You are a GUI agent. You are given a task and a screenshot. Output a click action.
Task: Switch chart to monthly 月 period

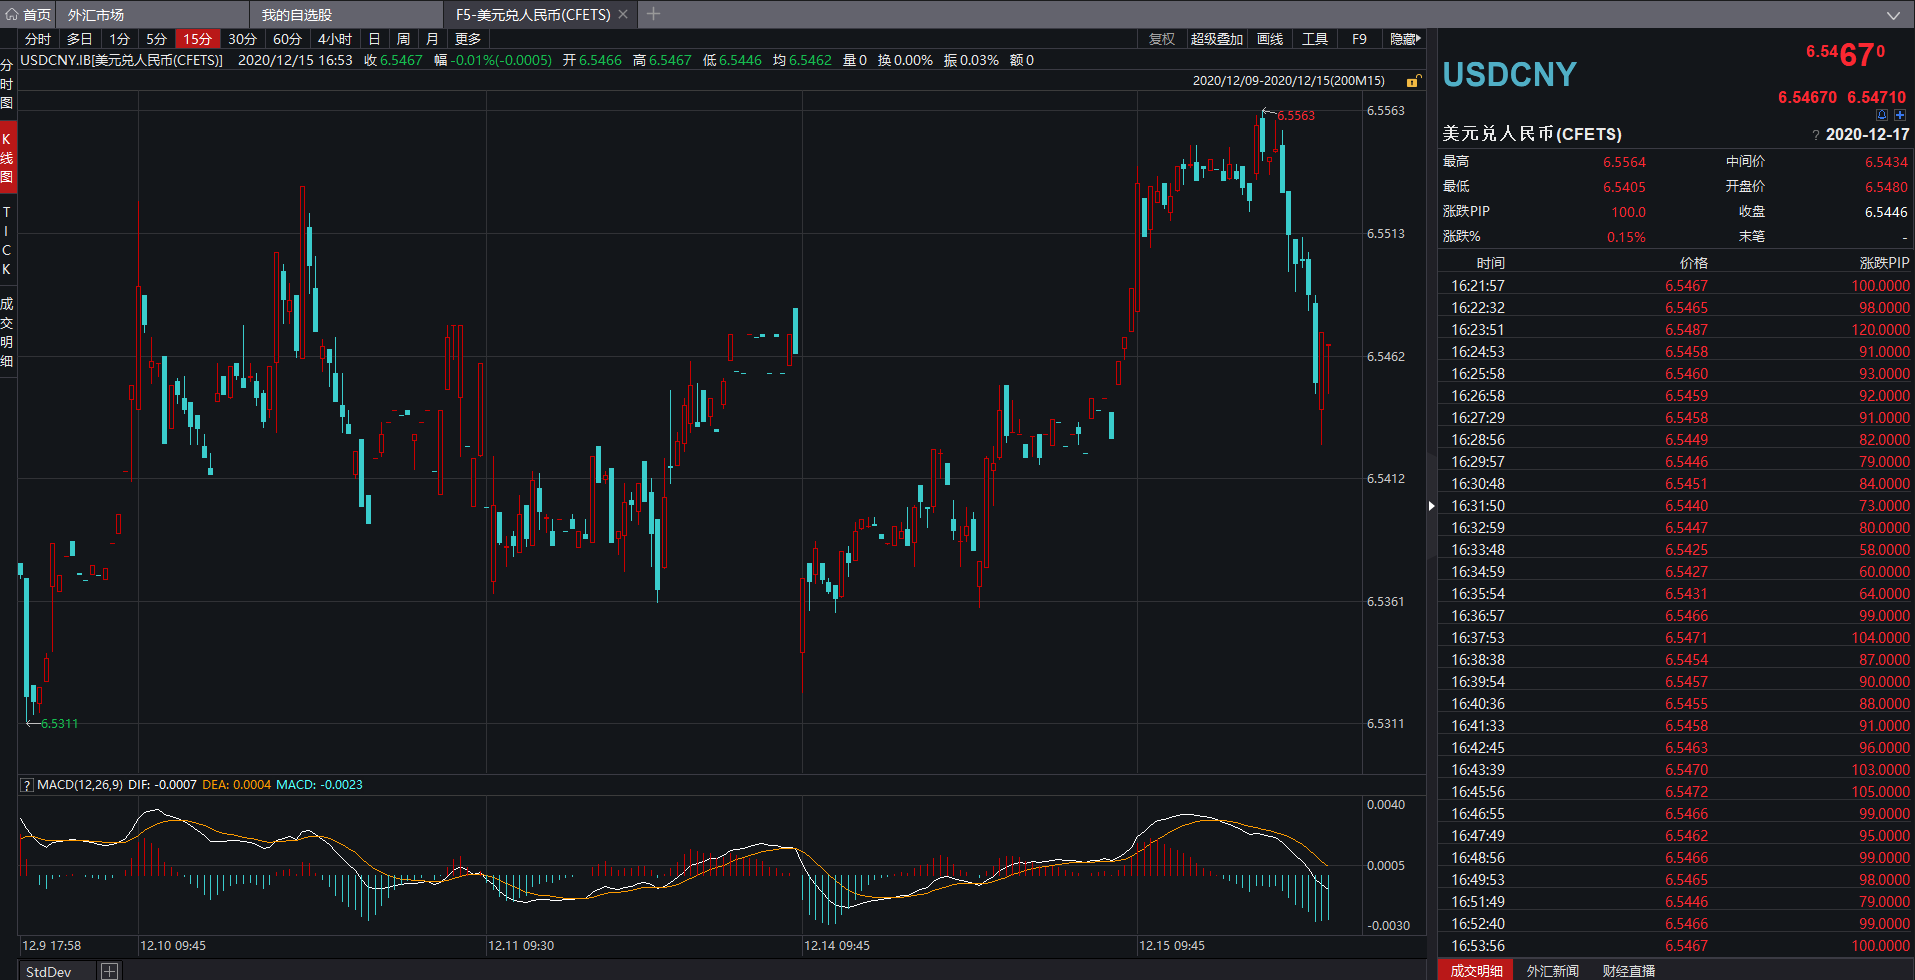[x=432, y=39]
